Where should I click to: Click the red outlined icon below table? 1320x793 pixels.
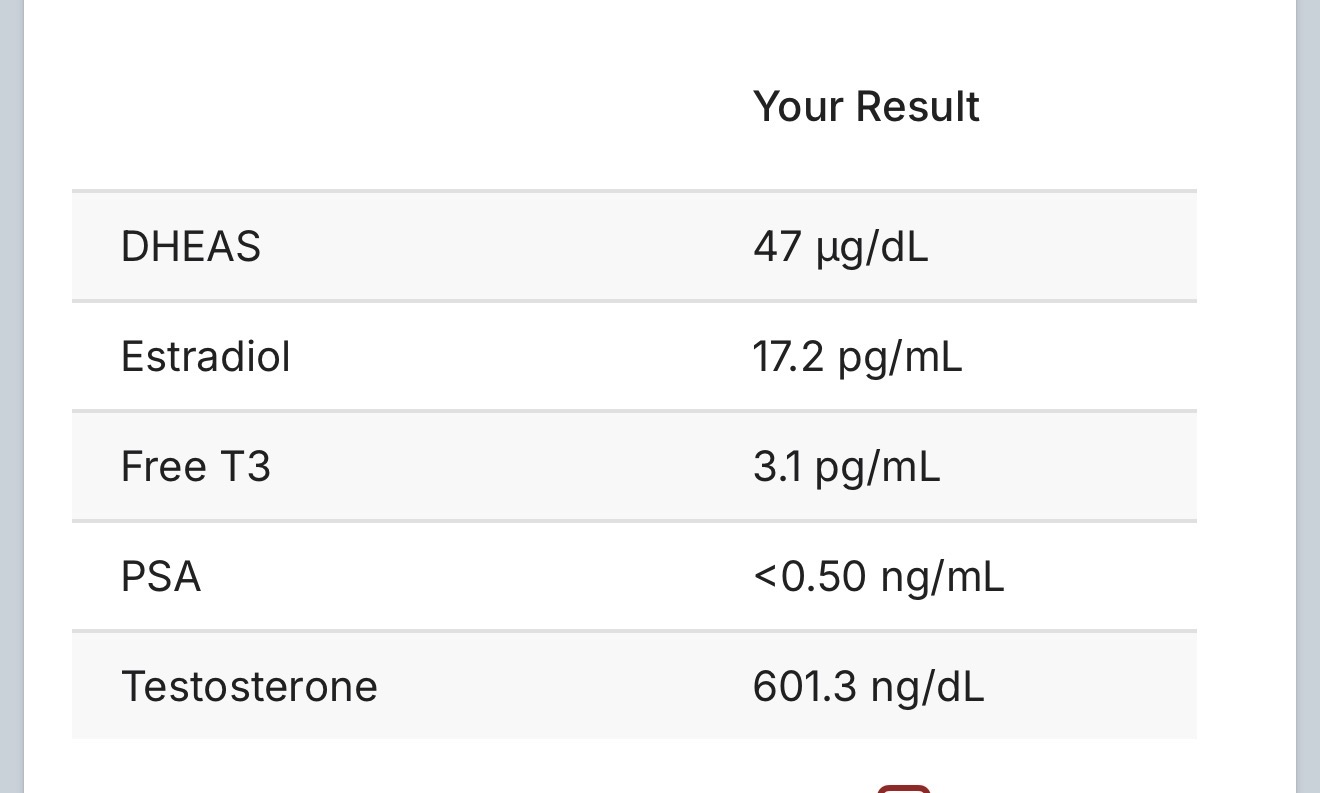[x=905, y=789]
